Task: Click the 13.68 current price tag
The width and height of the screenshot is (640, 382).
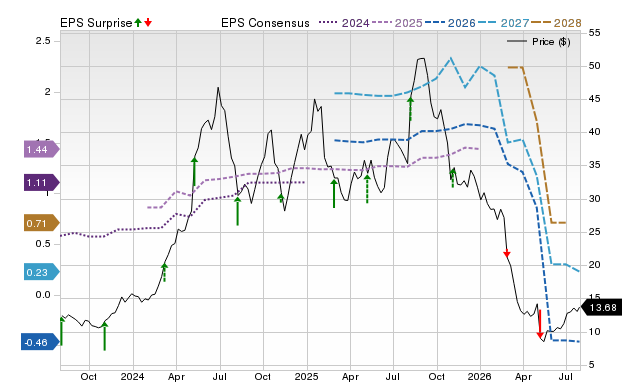Action: [x=601, y=307]
